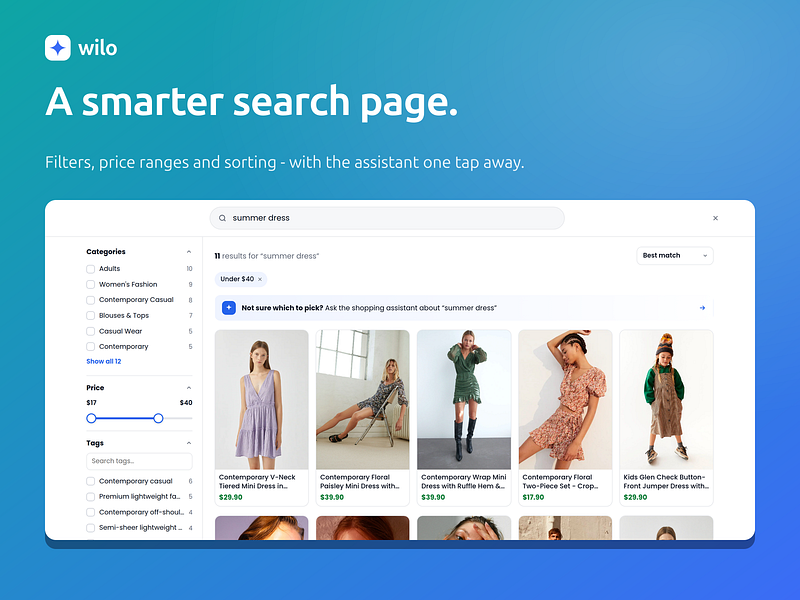Open the Best match sort dropdown
Image resolution: width=800 pixels, height=600 pixels.
click(674, 256)
